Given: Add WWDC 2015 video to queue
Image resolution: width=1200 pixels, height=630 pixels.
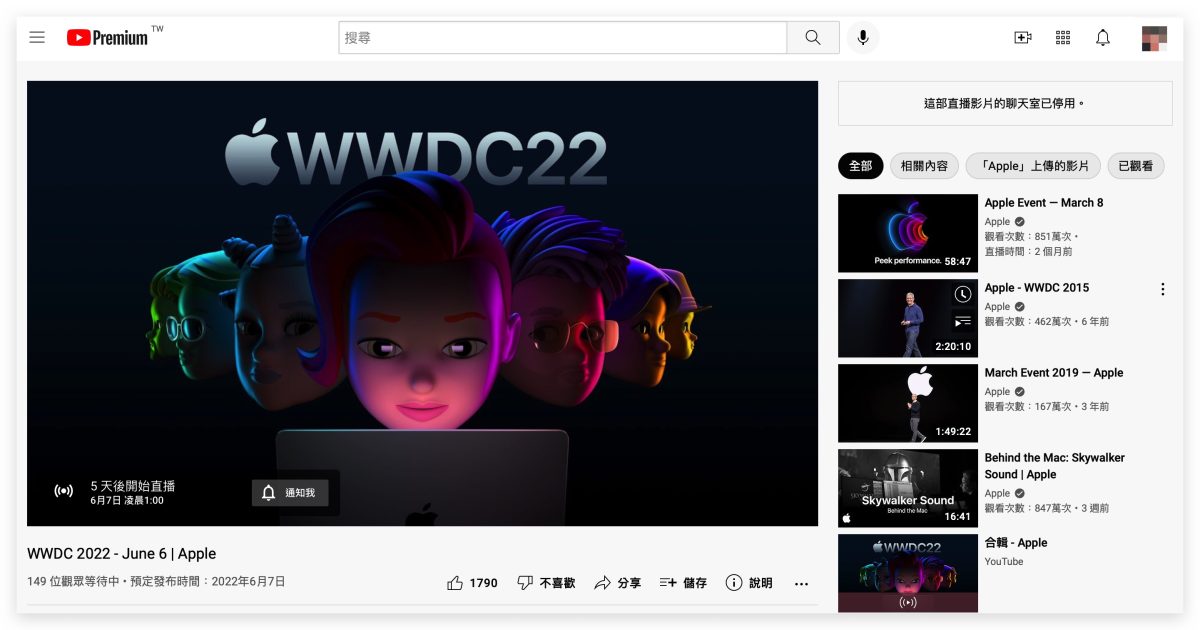Looking at the screenshot, I should (962, 321).
